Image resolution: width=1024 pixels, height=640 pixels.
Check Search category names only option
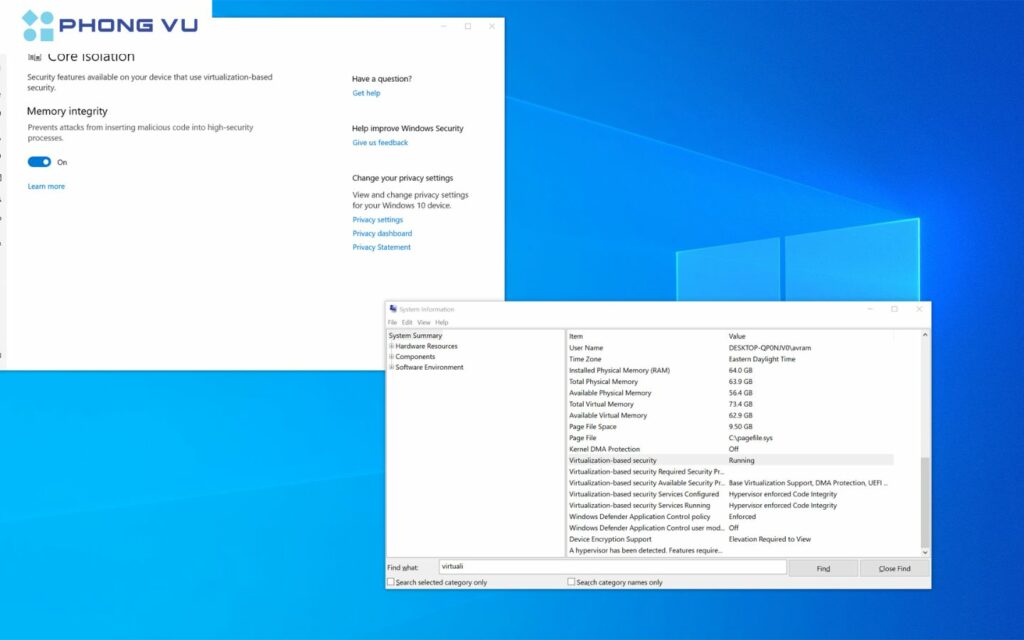pyautogui.click(x=571, y=582)
